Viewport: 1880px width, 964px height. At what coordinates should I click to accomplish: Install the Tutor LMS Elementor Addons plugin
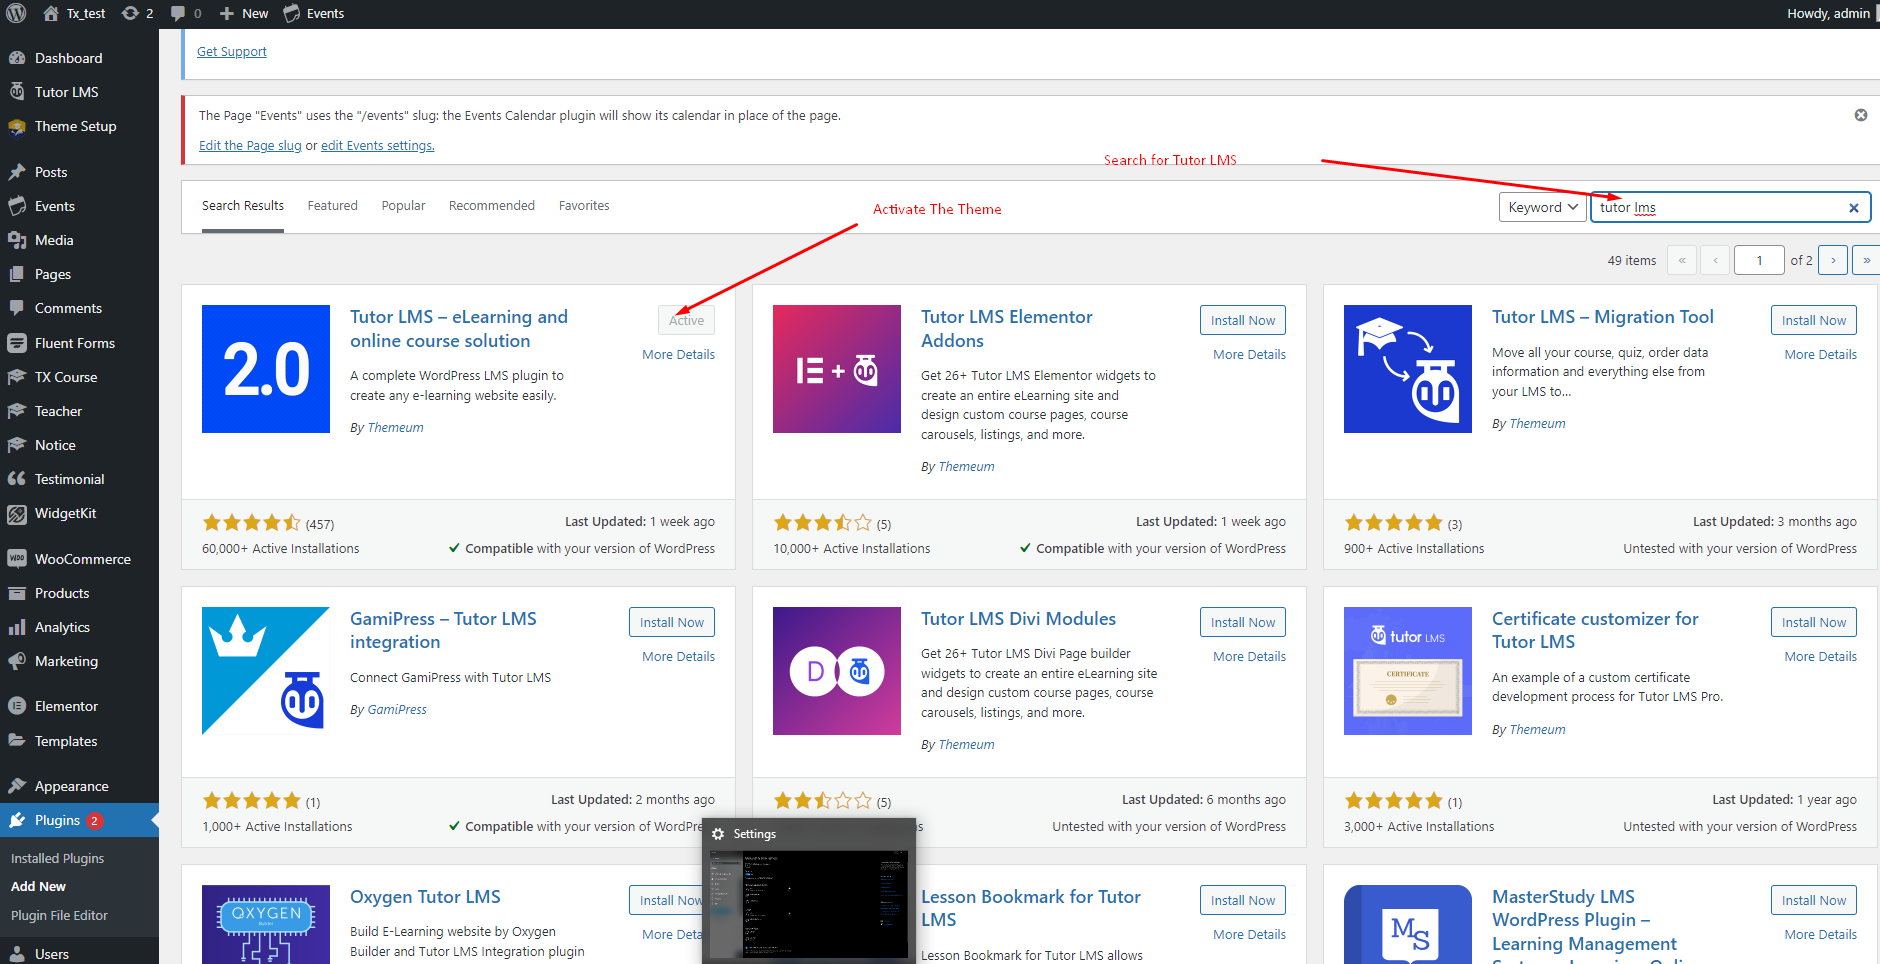[1242, 320]
